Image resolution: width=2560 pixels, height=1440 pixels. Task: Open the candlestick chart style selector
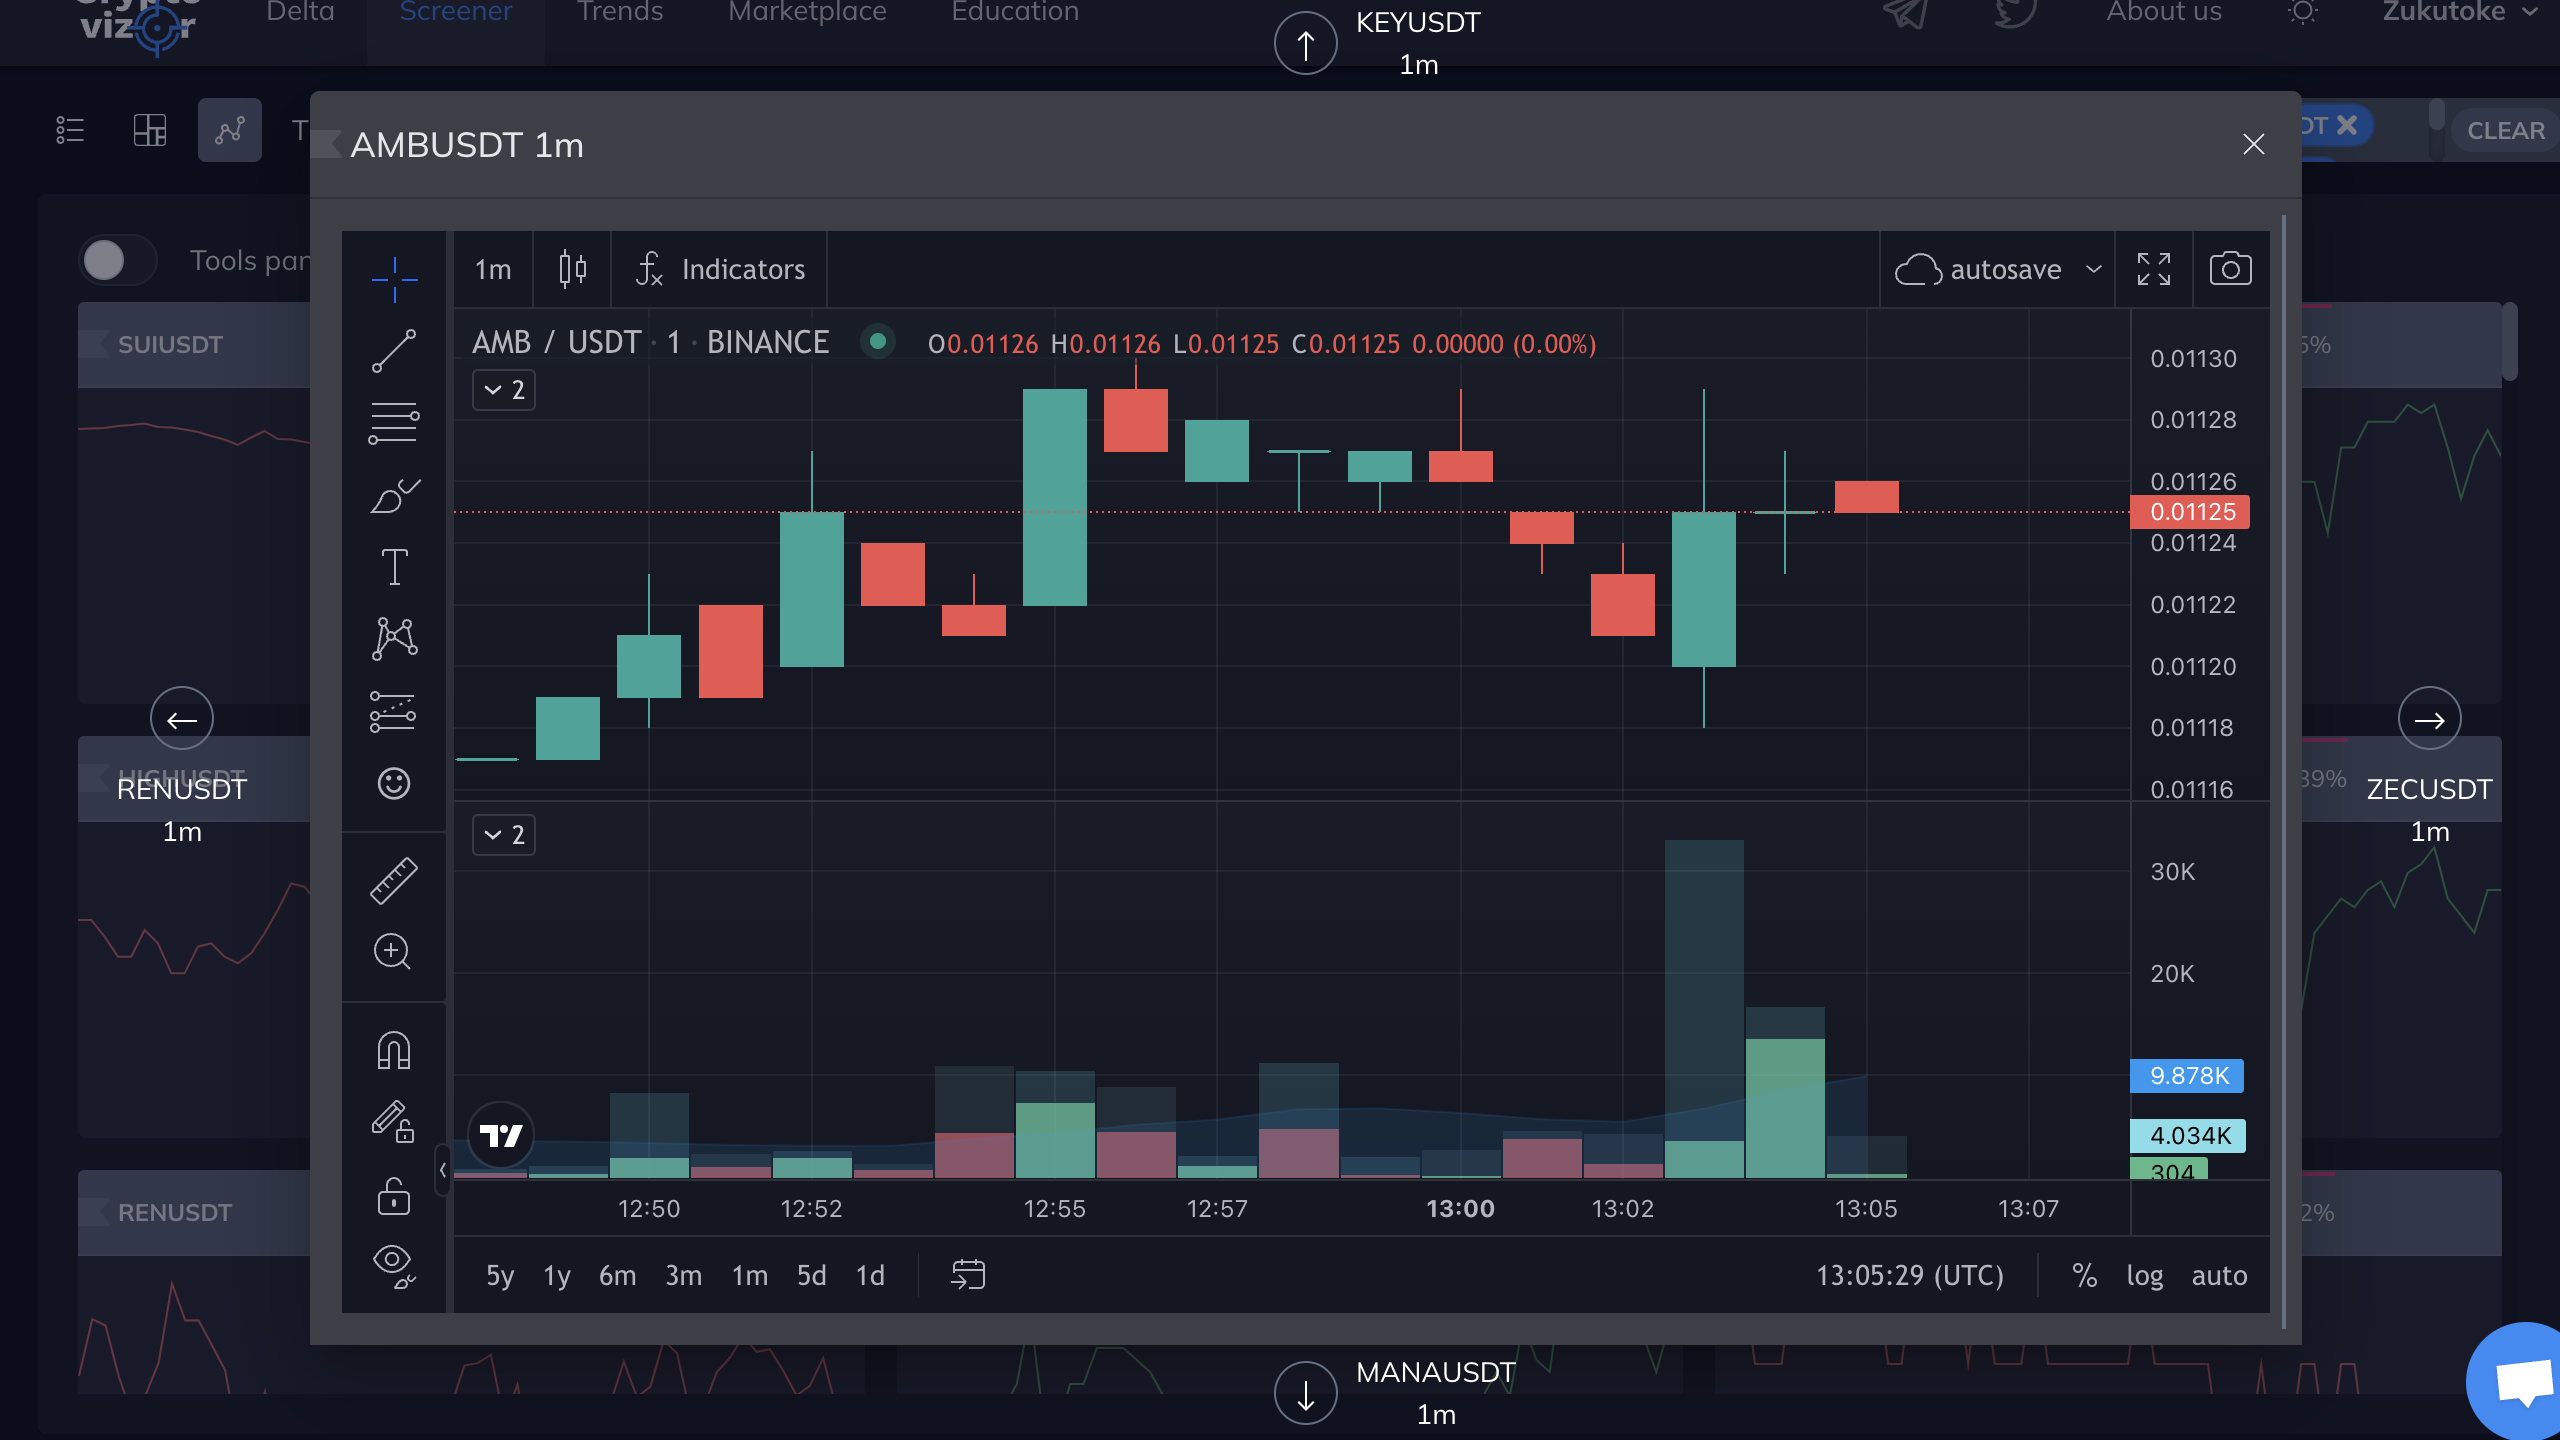(572, 269)
